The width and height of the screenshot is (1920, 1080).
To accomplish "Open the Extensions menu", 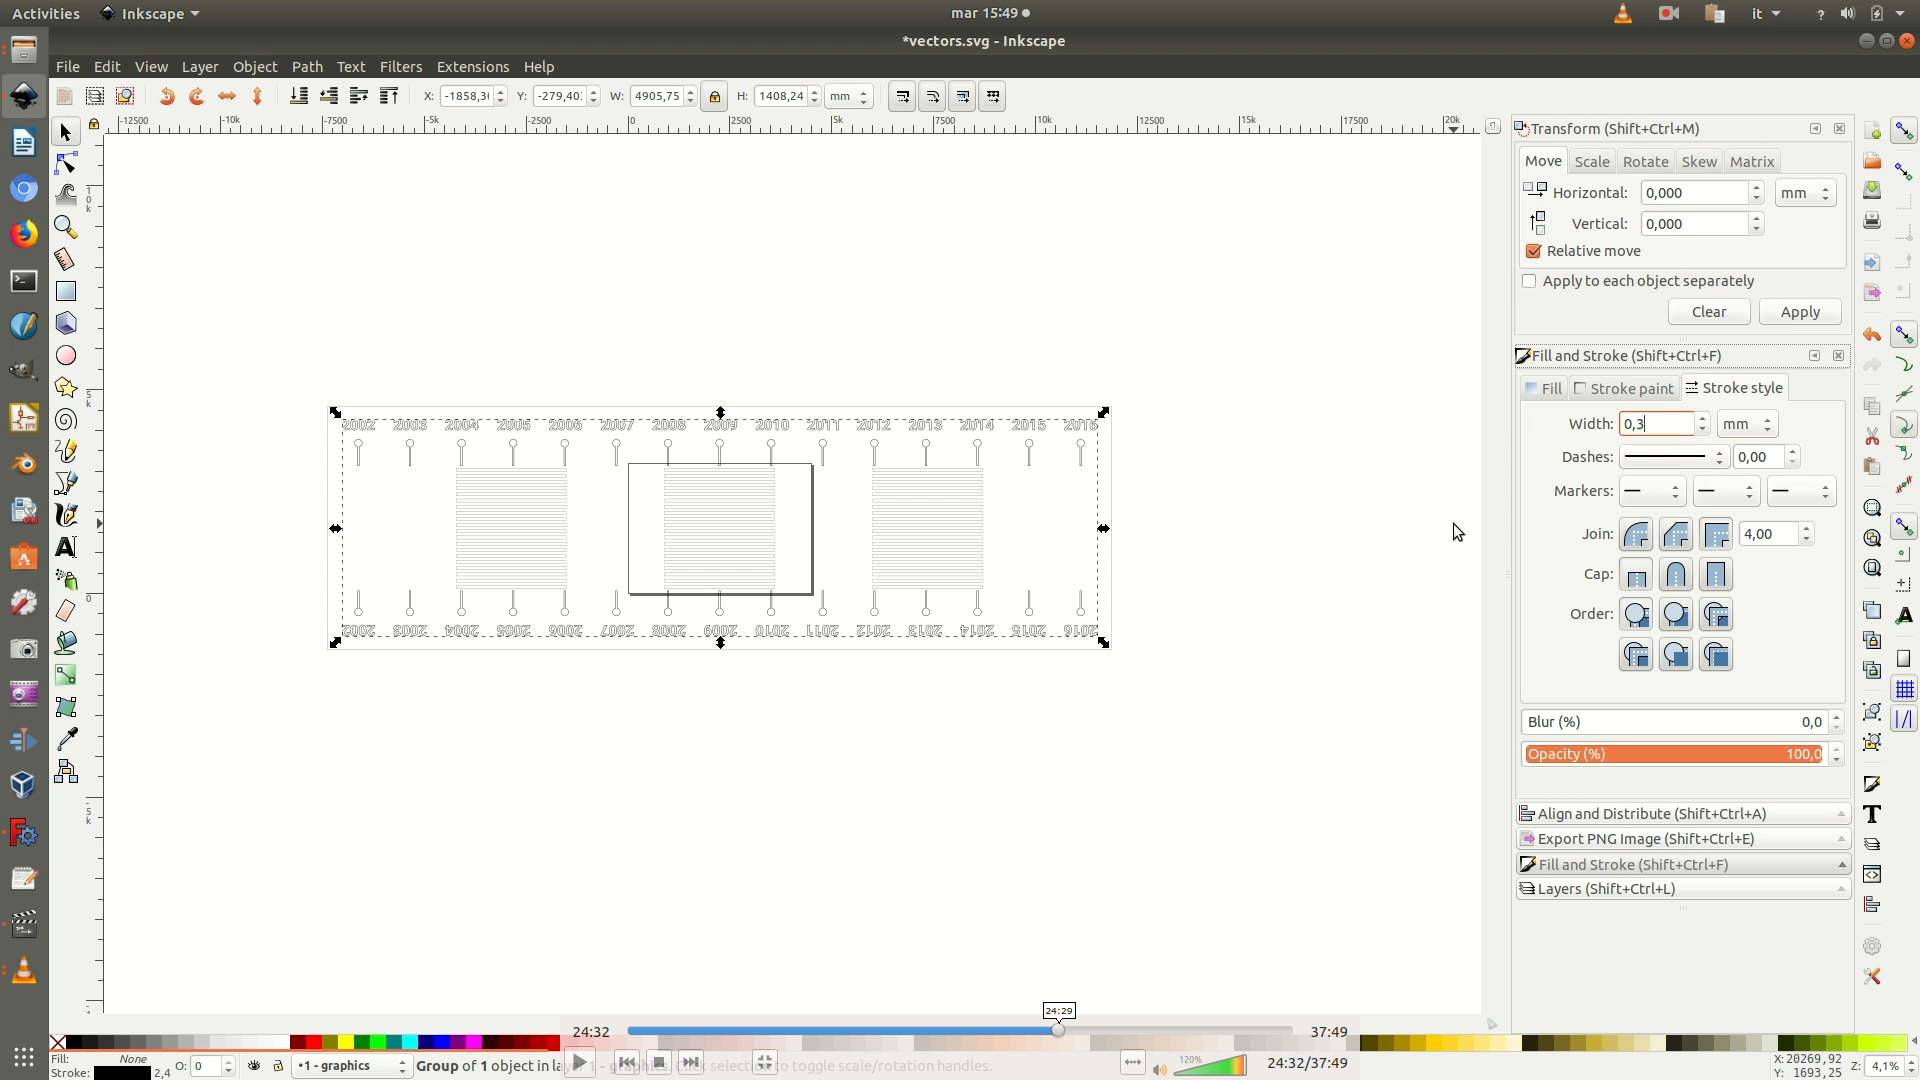I will click(473, 67).
